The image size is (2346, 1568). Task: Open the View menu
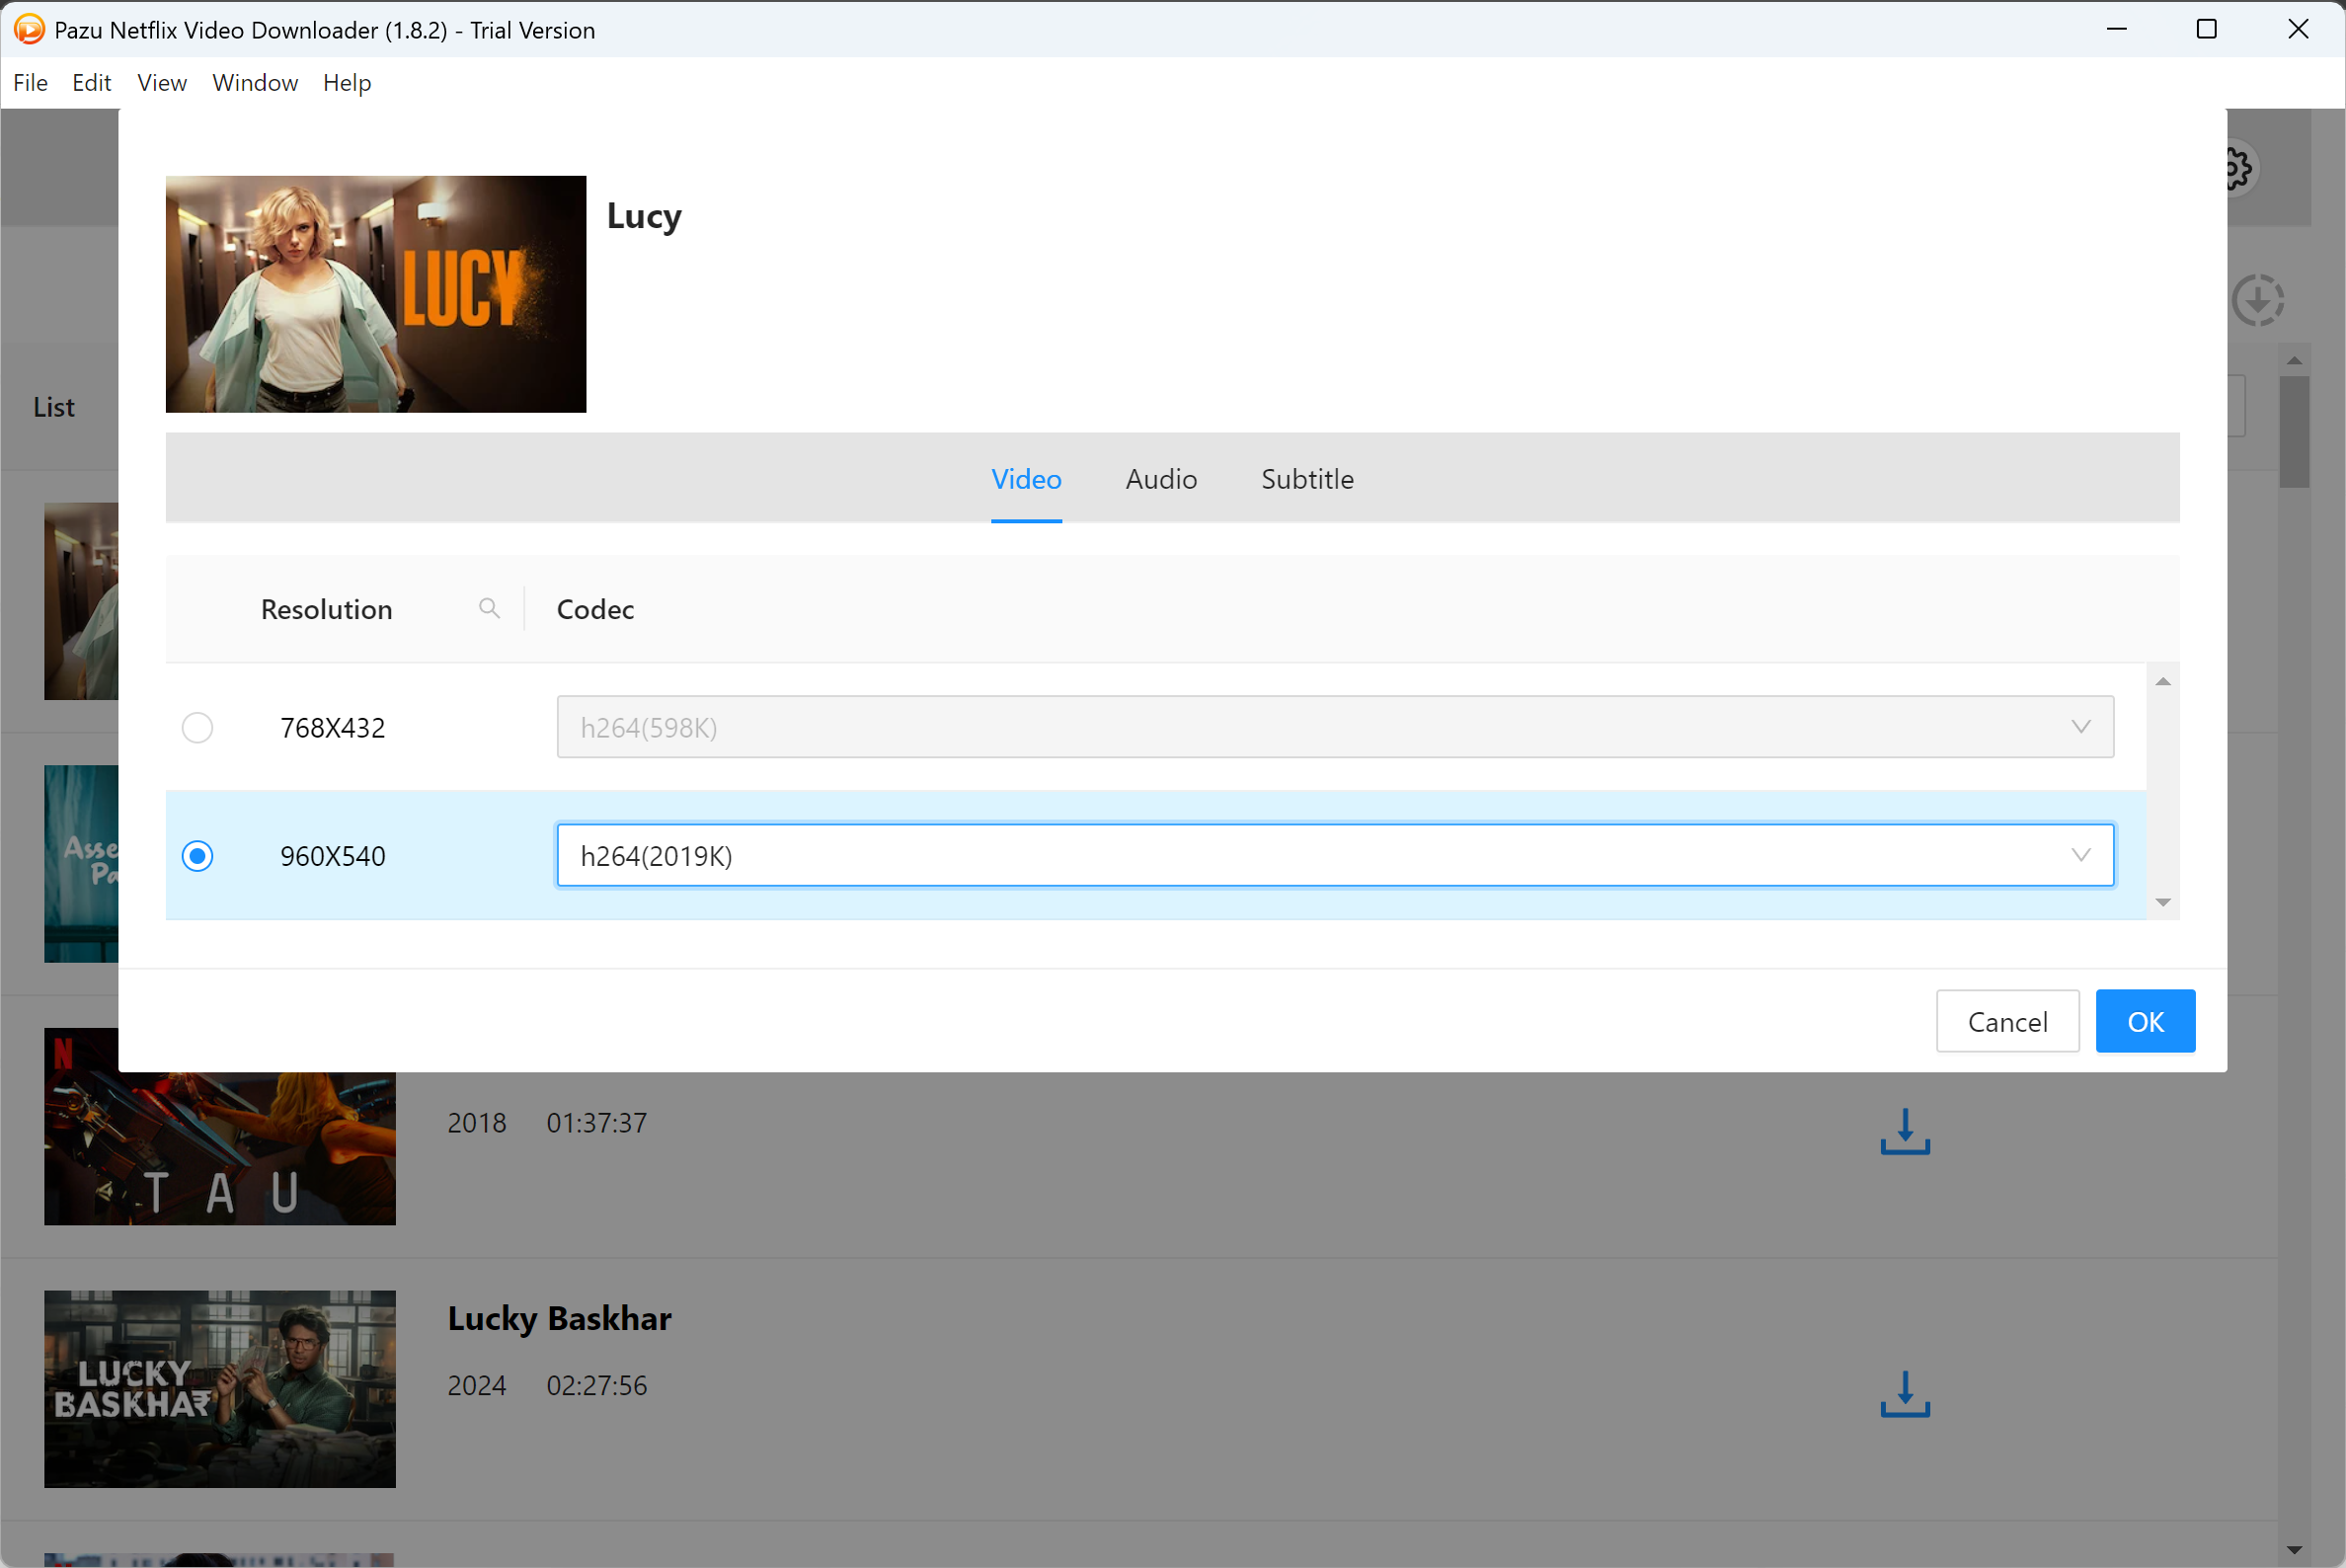pyautogui.click(x=161, y=83)
